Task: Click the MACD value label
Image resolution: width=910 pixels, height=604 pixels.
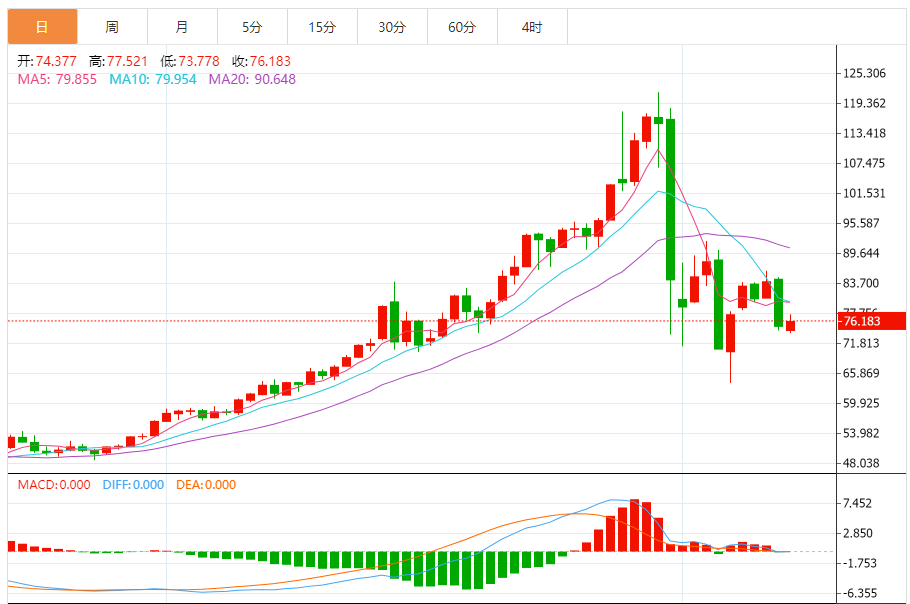Action: point(54,484)
